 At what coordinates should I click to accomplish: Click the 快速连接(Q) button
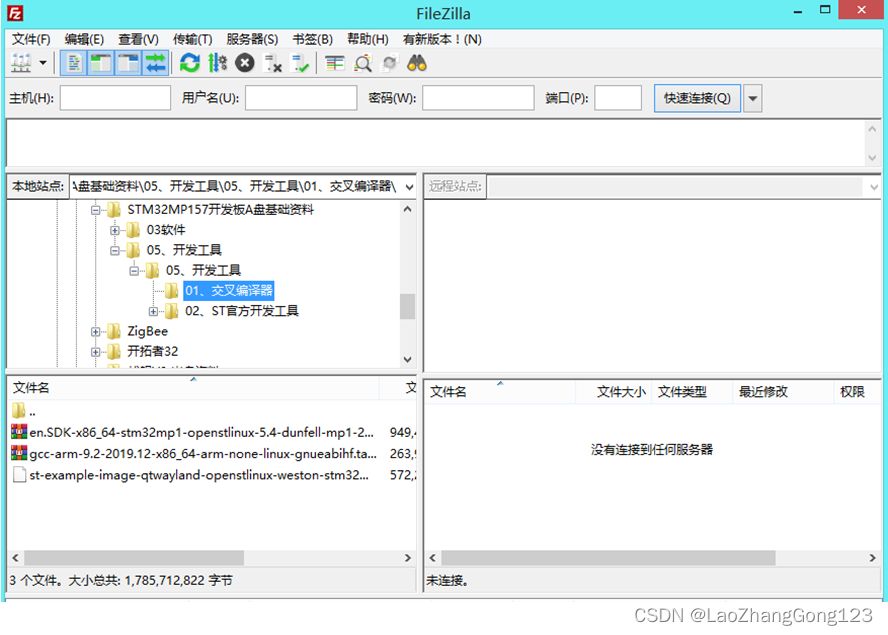tap(697, 98)
